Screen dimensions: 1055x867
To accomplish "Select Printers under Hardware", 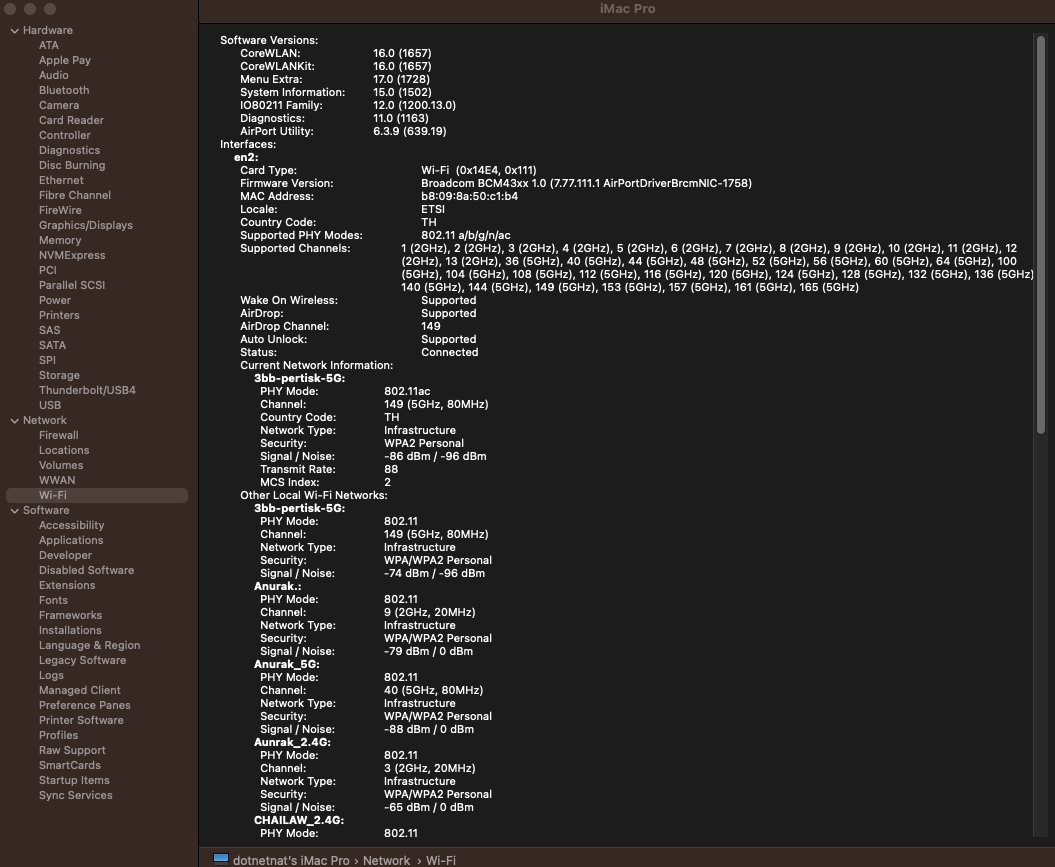I will point(59,315).
